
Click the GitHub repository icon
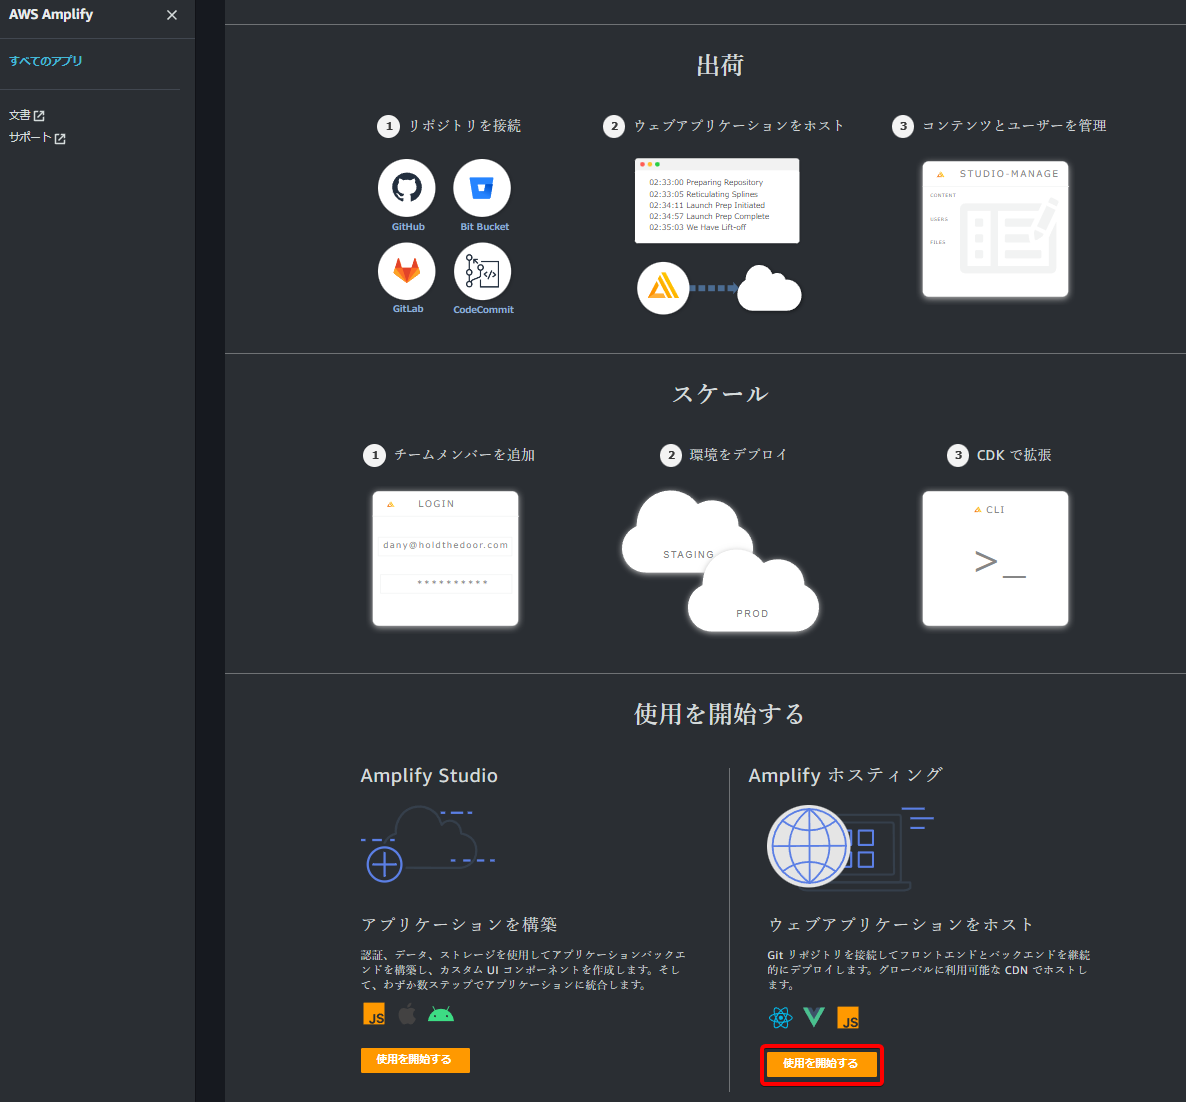pyautogui.click(x=407, y=188)
